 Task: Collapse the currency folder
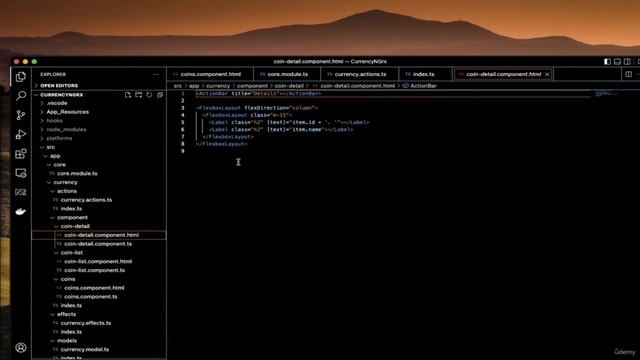click(99, 182)
